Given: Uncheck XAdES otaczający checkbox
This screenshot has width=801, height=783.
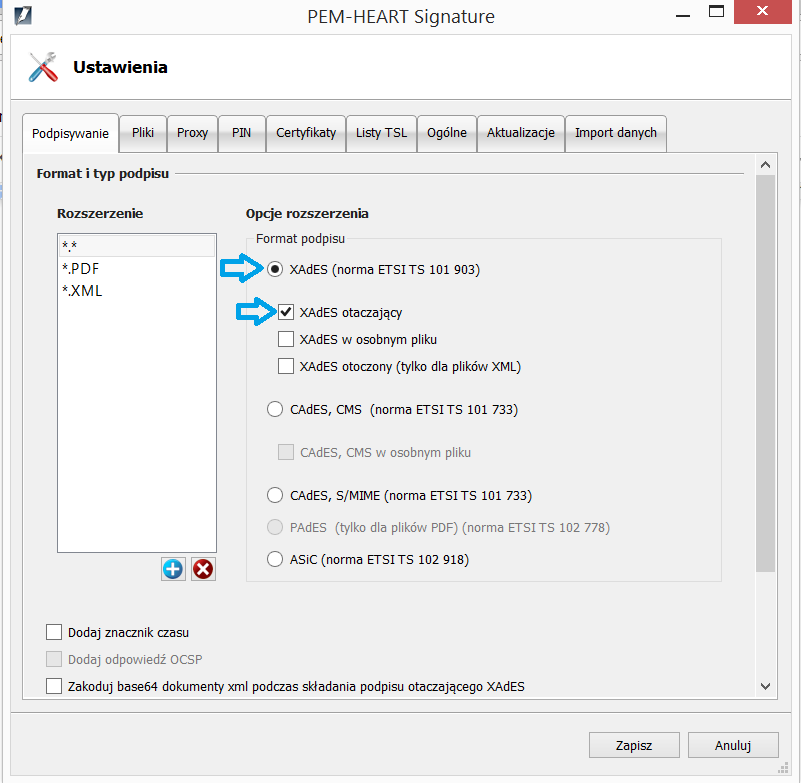Looking at the screenshot, I should pyautogui.click(x=286, y=312).
